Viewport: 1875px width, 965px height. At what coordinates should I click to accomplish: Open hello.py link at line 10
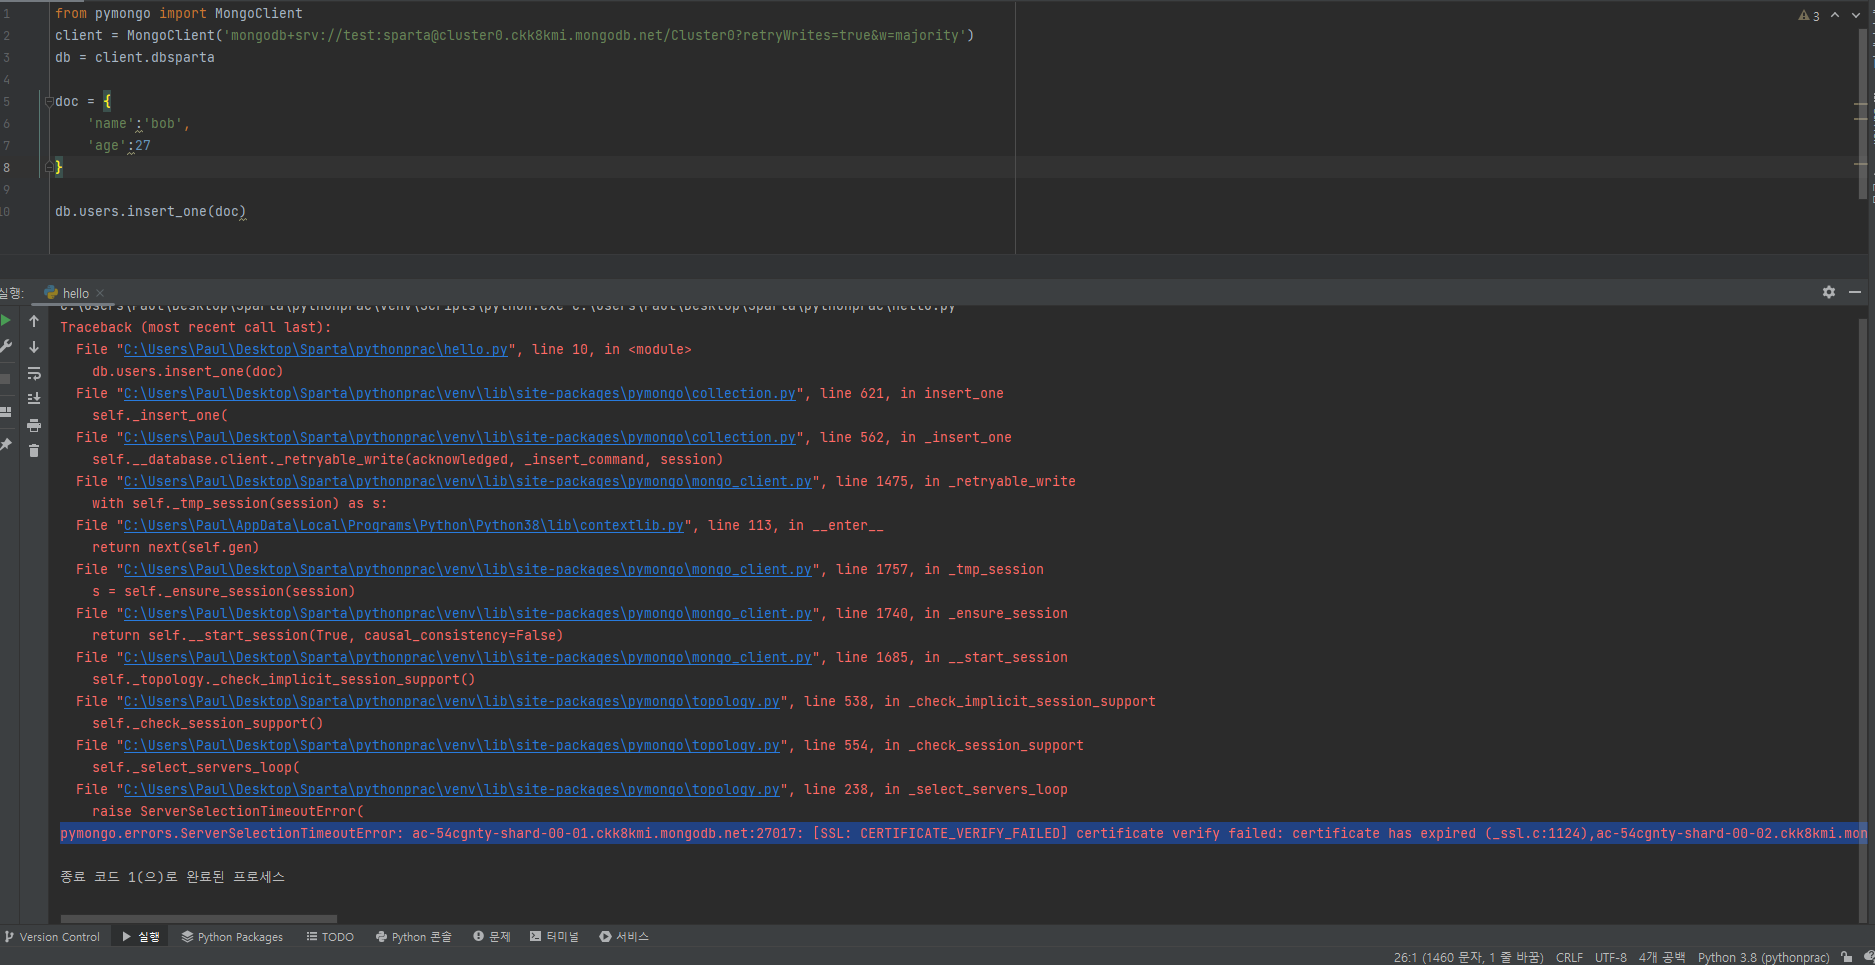(315, 349)
